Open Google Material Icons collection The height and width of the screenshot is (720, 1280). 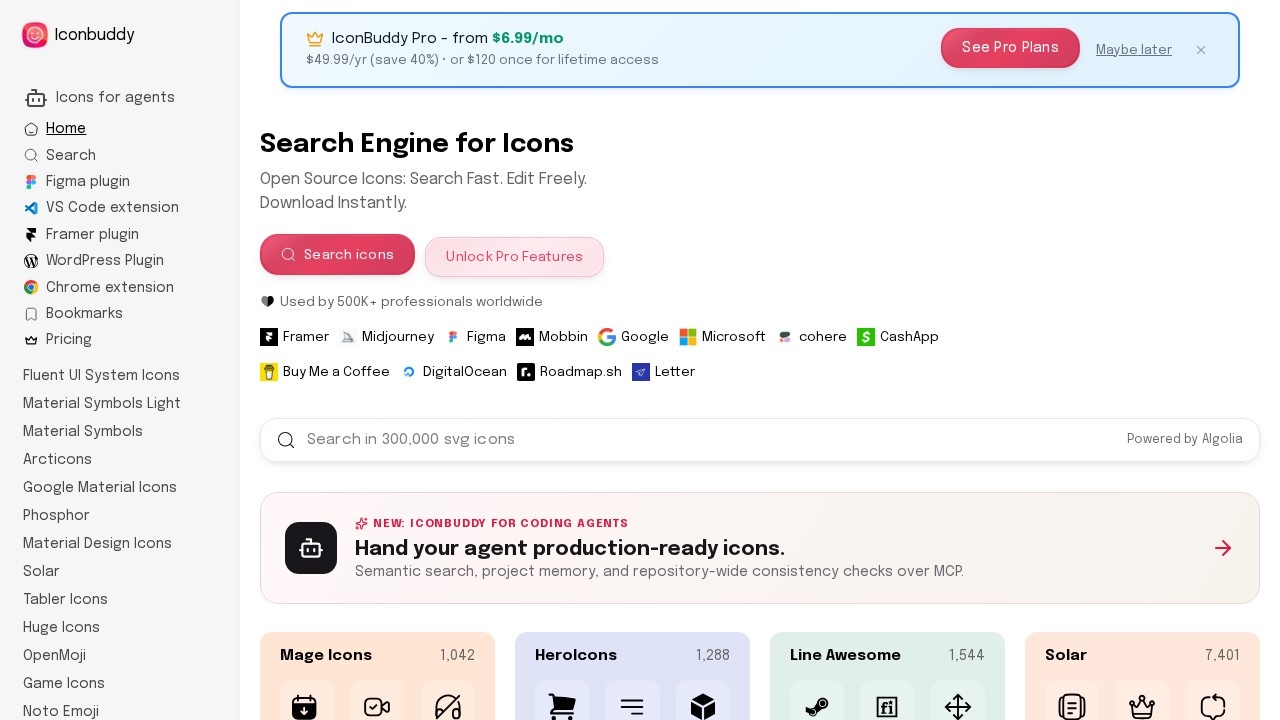(x=100, y=487)
